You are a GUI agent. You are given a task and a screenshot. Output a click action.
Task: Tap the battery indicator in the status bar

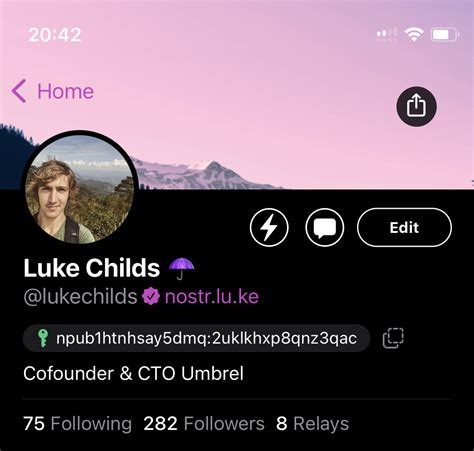[445, 34]
